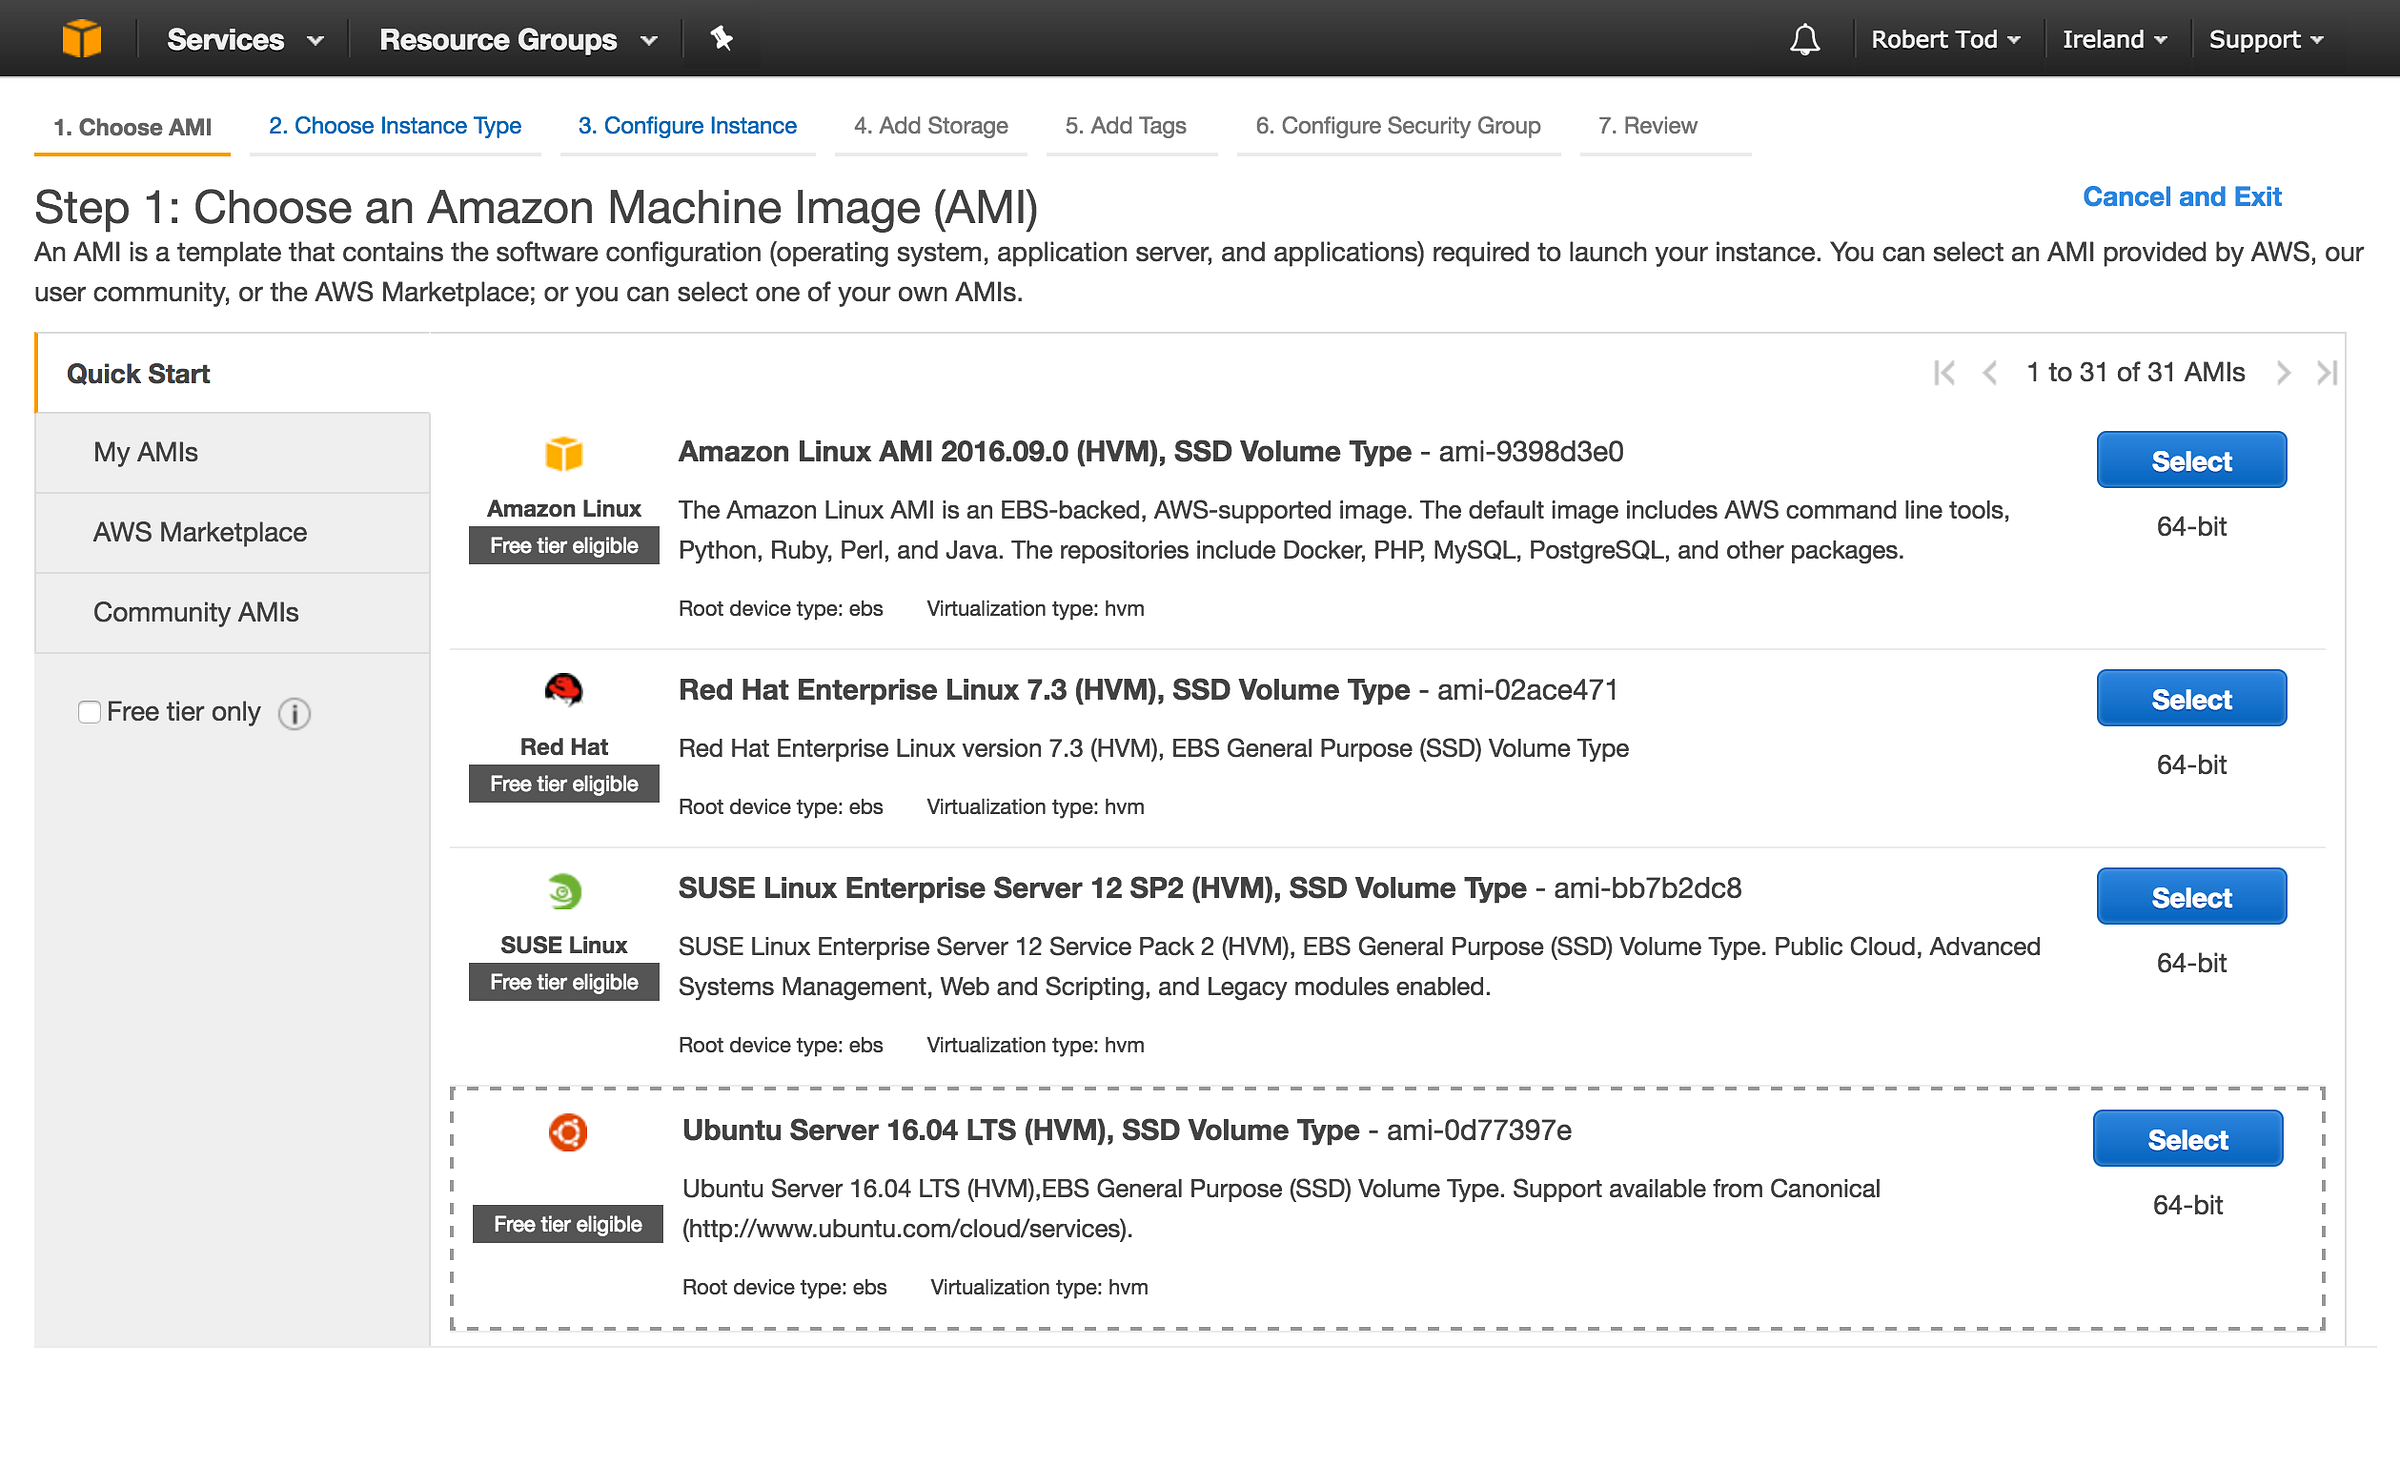Click the SUSE Linux chameleon icon
The width and height of the screenshot is (2400, 1468).
[x=564, y=890]
